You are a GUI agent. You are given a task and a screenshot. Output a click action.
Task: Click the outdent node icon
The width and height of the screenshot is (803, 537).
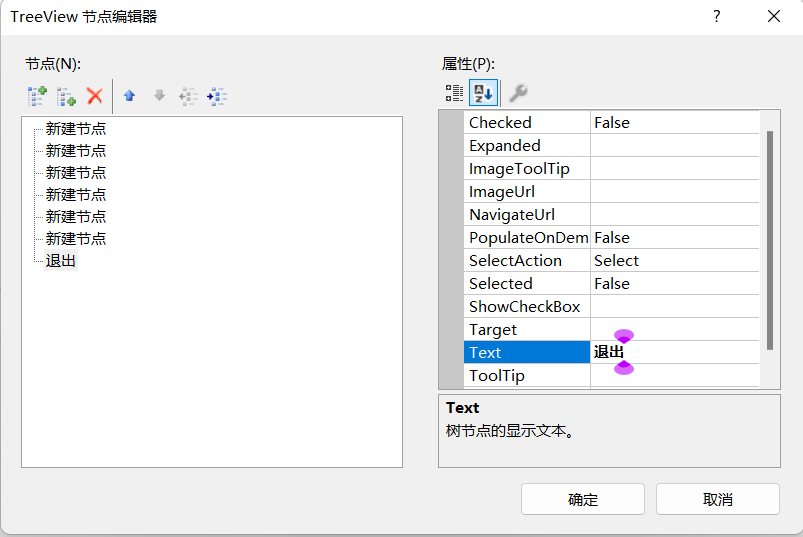[188, 96]
